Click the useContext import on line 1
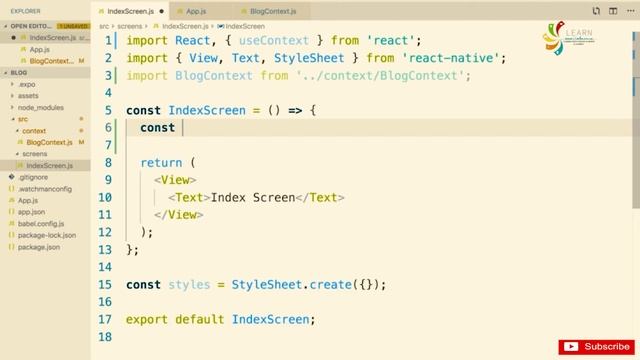Viewport: 640px width, 360px height. click(274, 40)
